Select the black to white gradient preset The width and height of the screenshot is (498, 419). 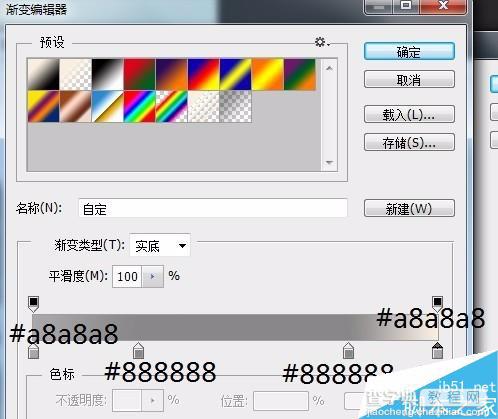coord(108,74)
